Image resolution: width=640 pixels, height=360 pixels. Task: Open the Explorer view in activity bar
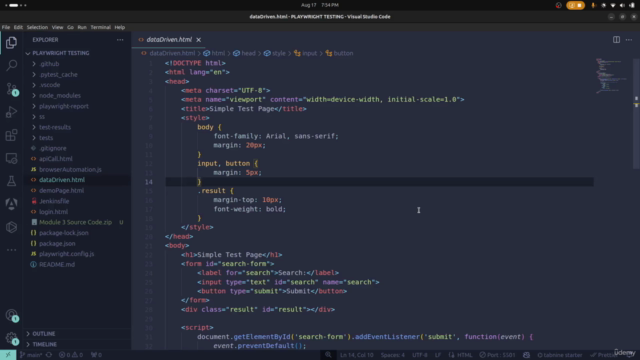(x=11, y=42)
